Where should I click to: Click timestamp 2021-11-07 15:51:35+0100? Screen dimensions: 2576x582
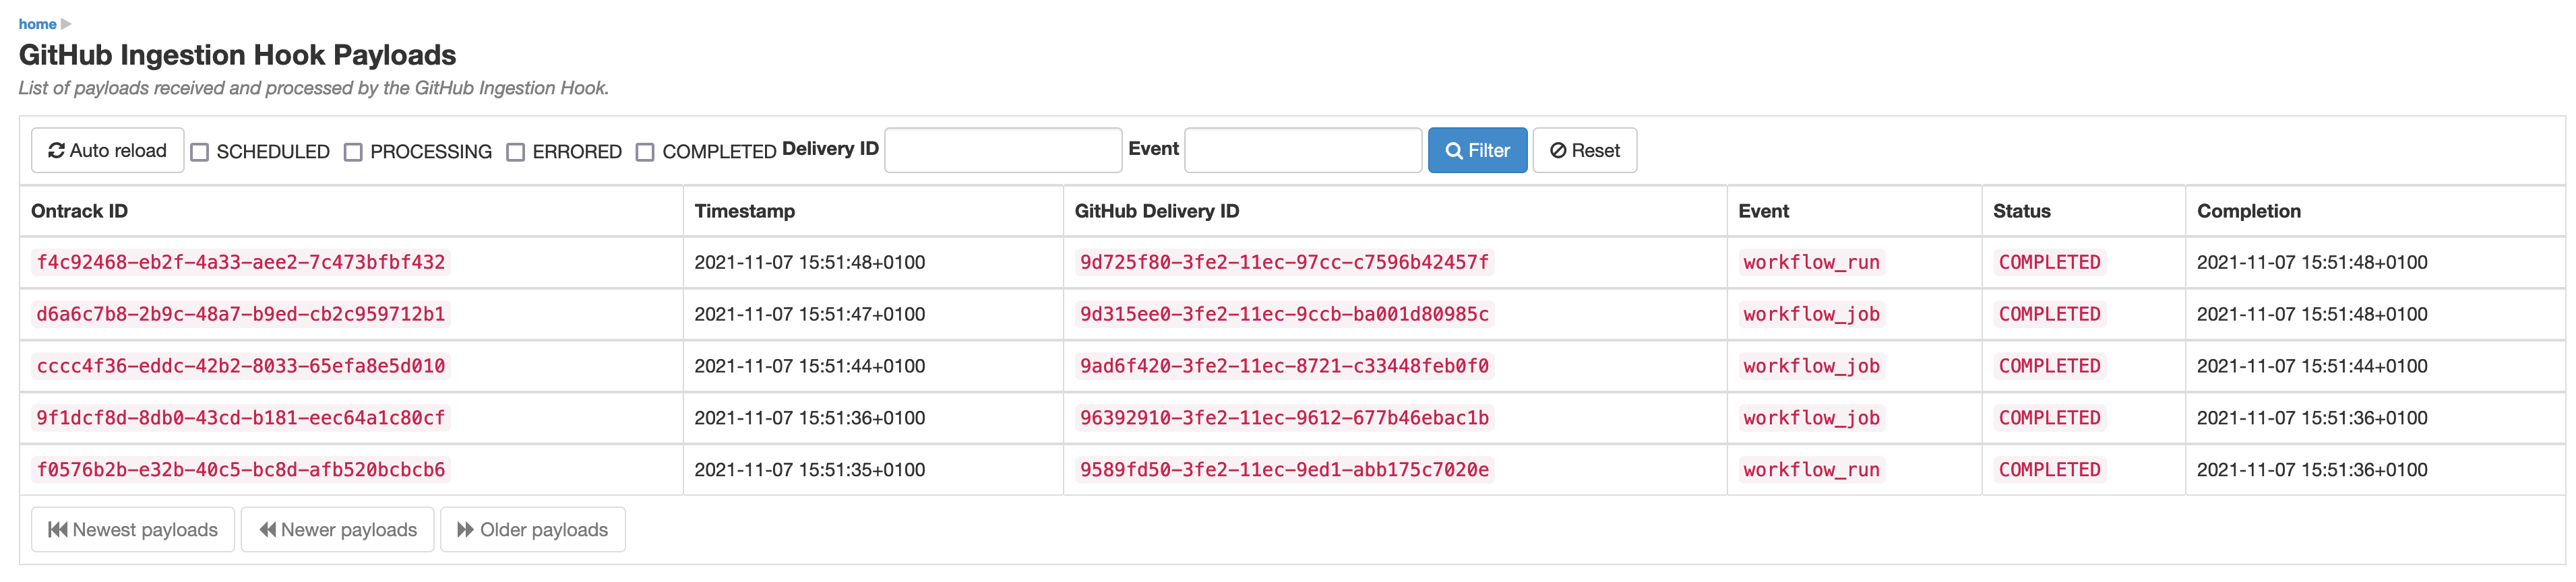809,470
